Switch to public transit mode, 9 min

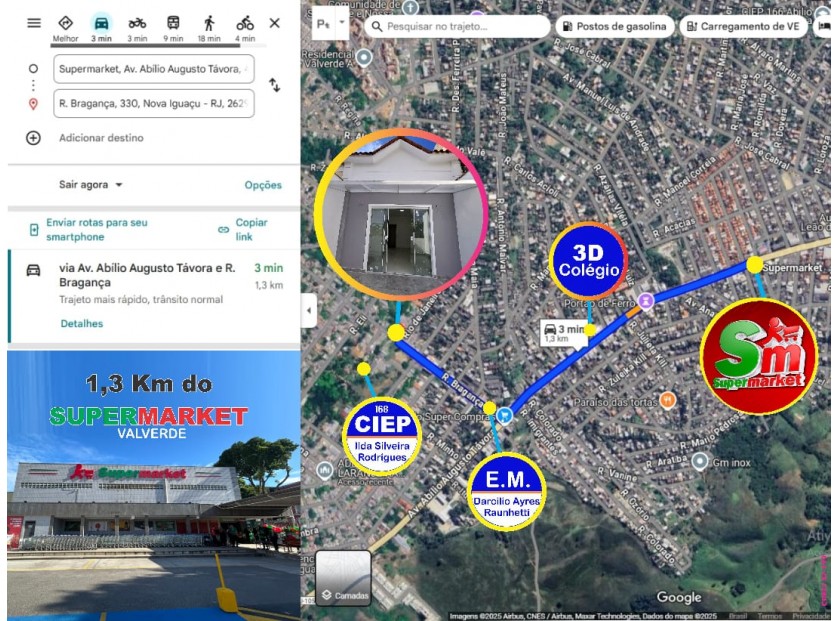pyautogui.click(x=173, y=28)
